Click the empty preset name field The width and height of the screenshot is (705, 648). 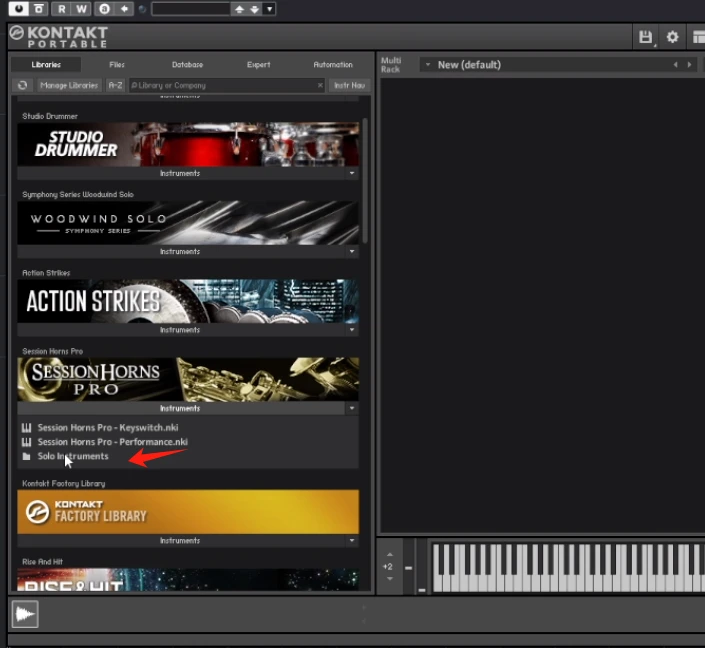(x=191, y=9)
